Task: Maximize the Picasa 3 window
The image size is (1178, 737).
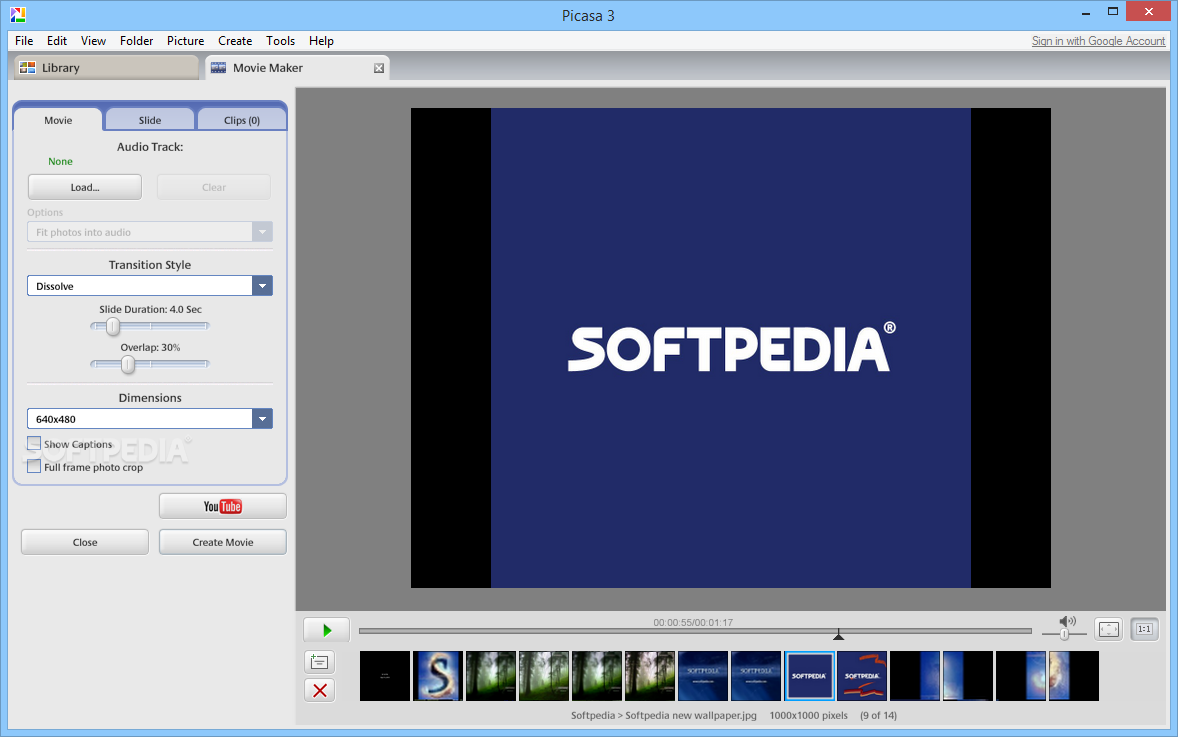Action: (x=1113, y=11)
